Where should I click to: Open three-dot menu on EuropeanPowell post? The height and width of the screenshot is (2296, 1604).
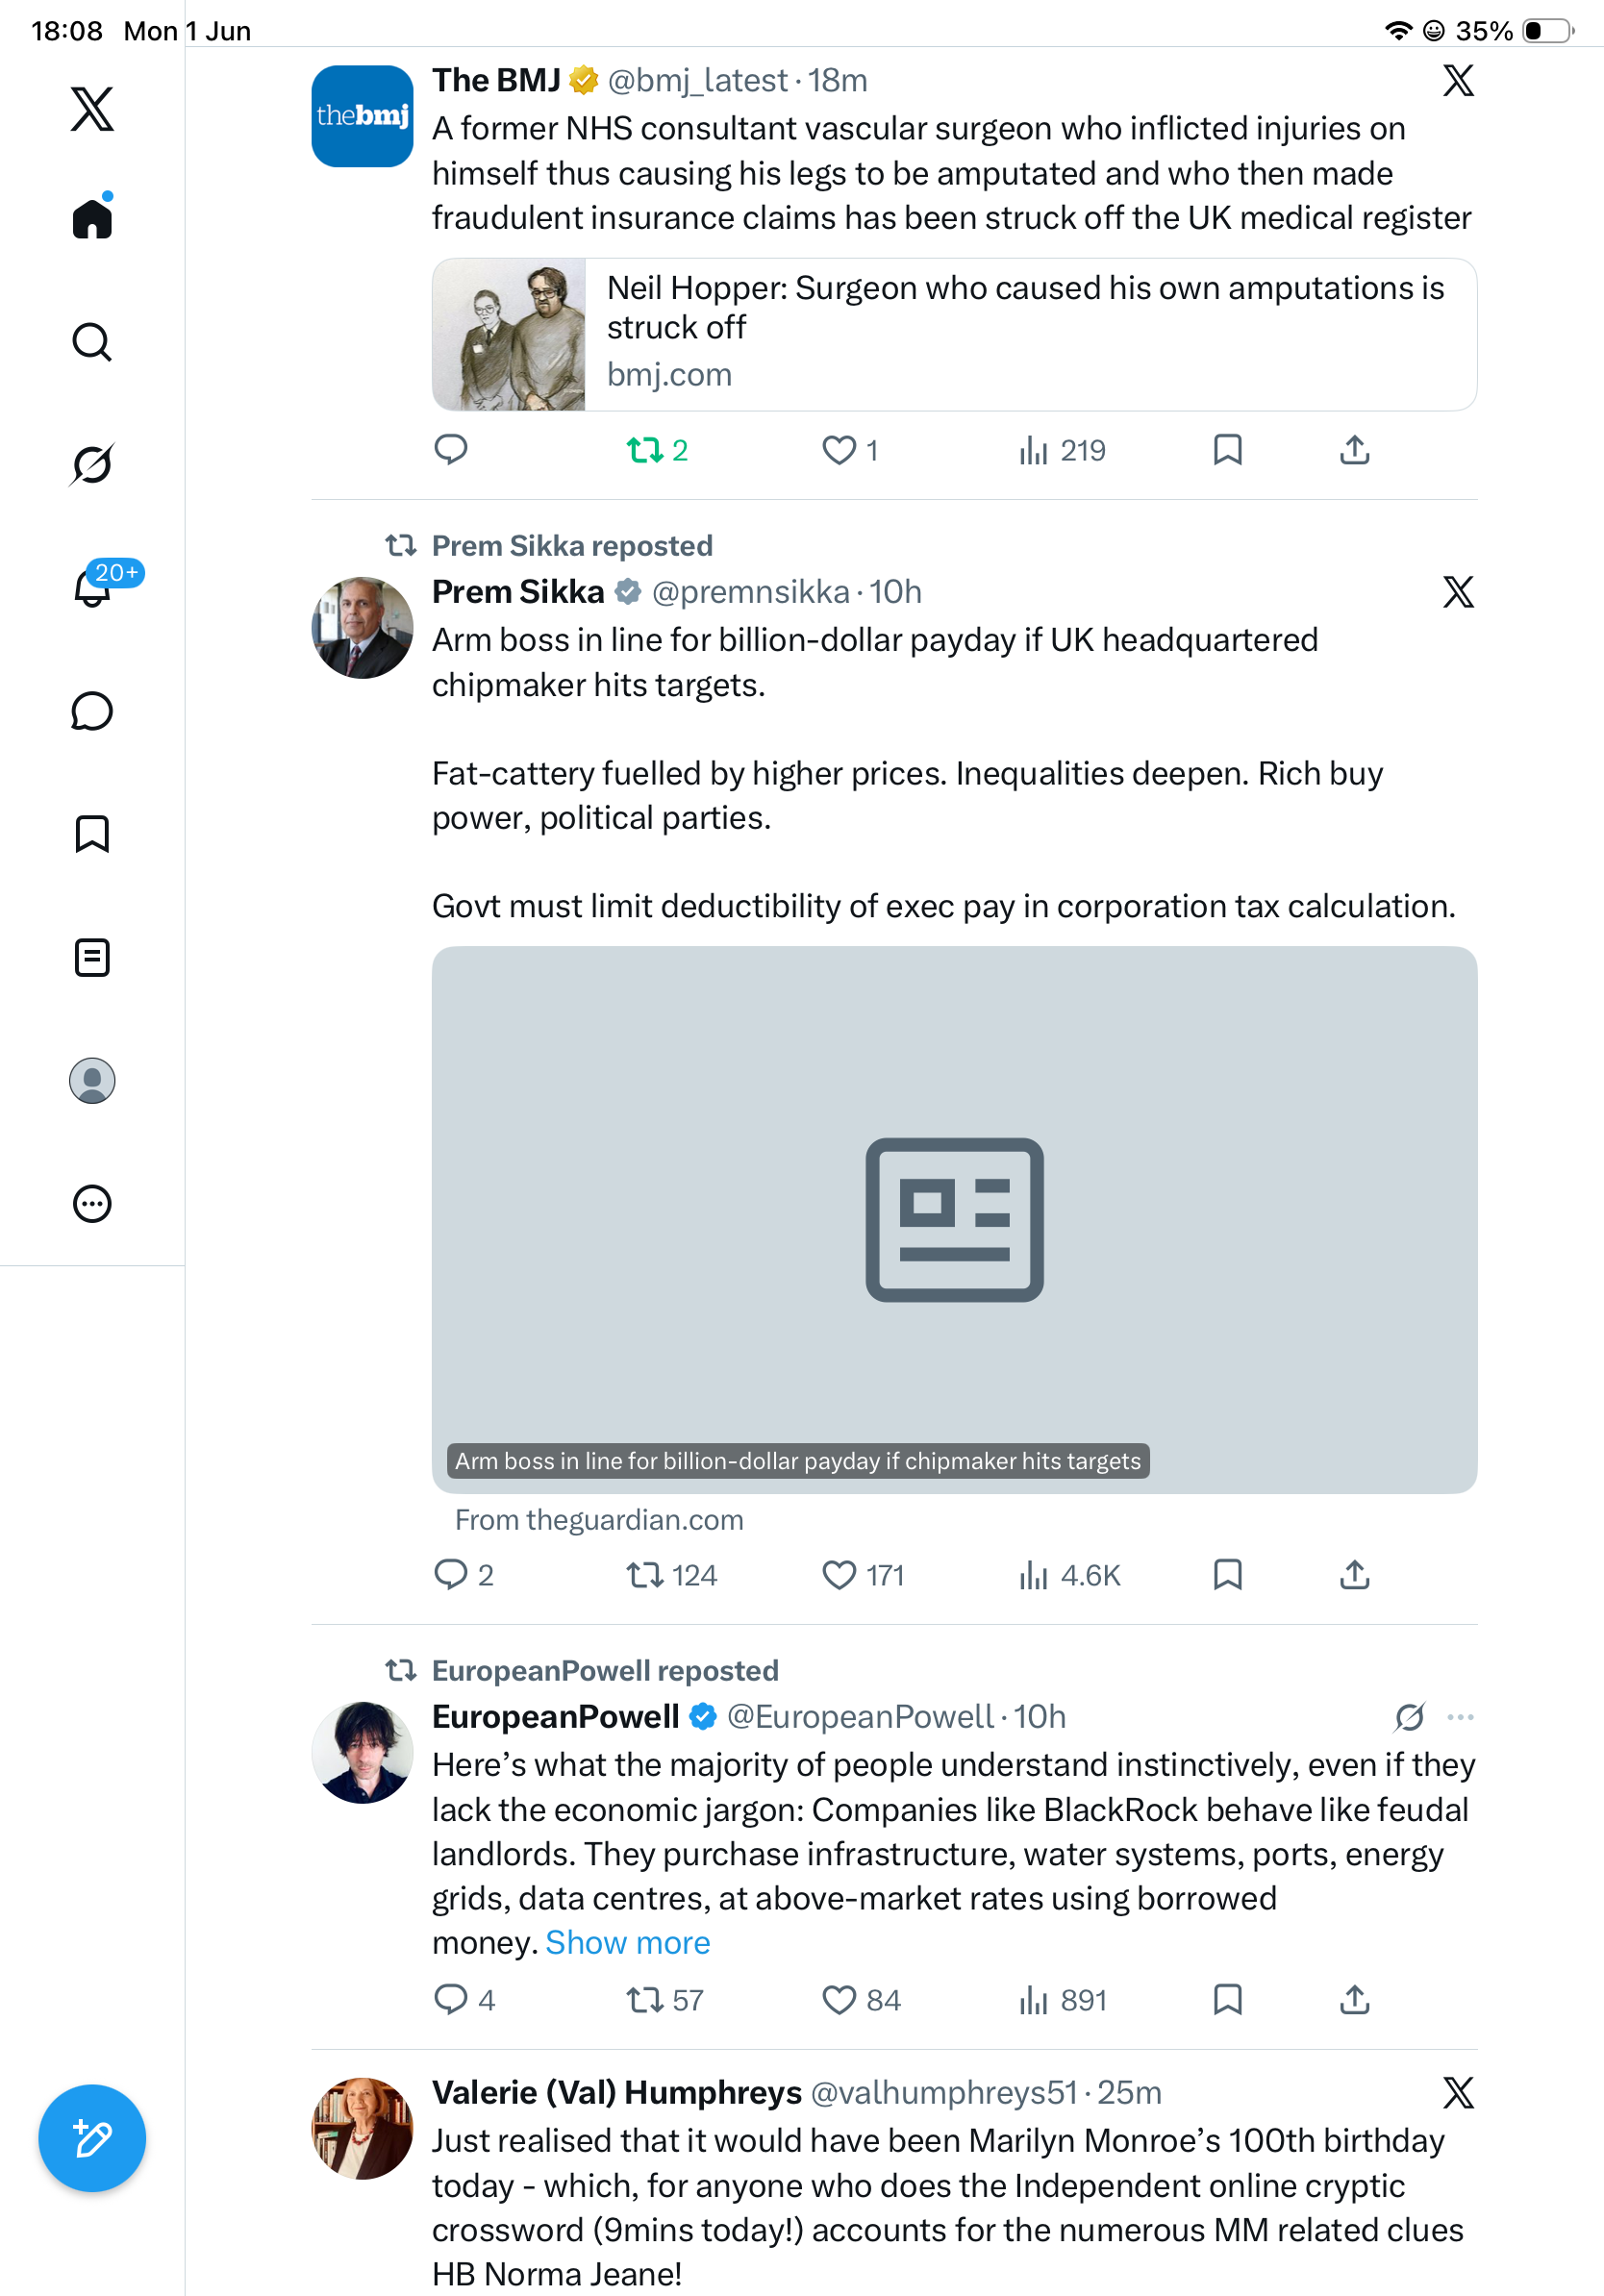coord(1460,1717)
